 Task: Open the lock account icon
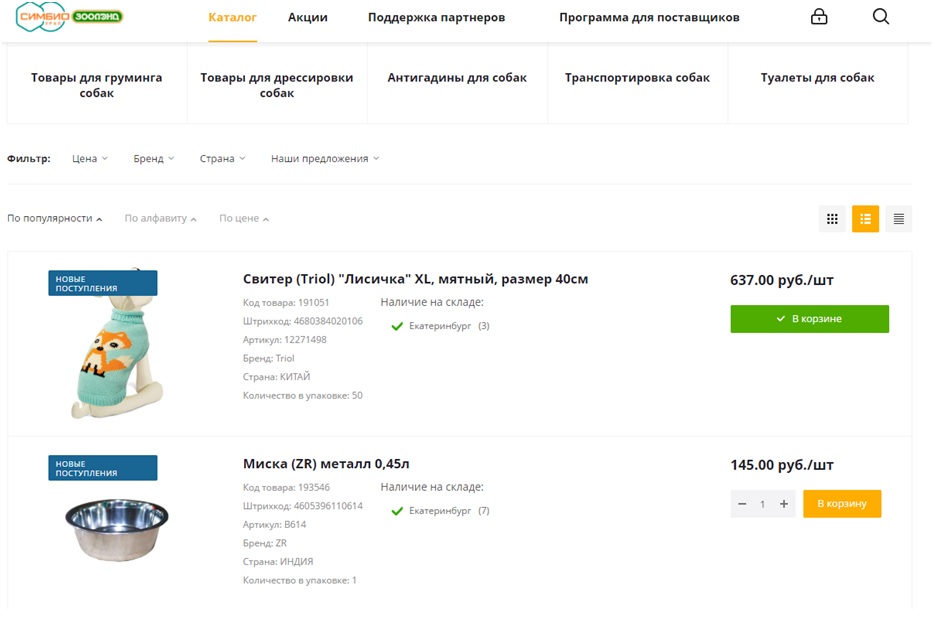pos(819,17)
